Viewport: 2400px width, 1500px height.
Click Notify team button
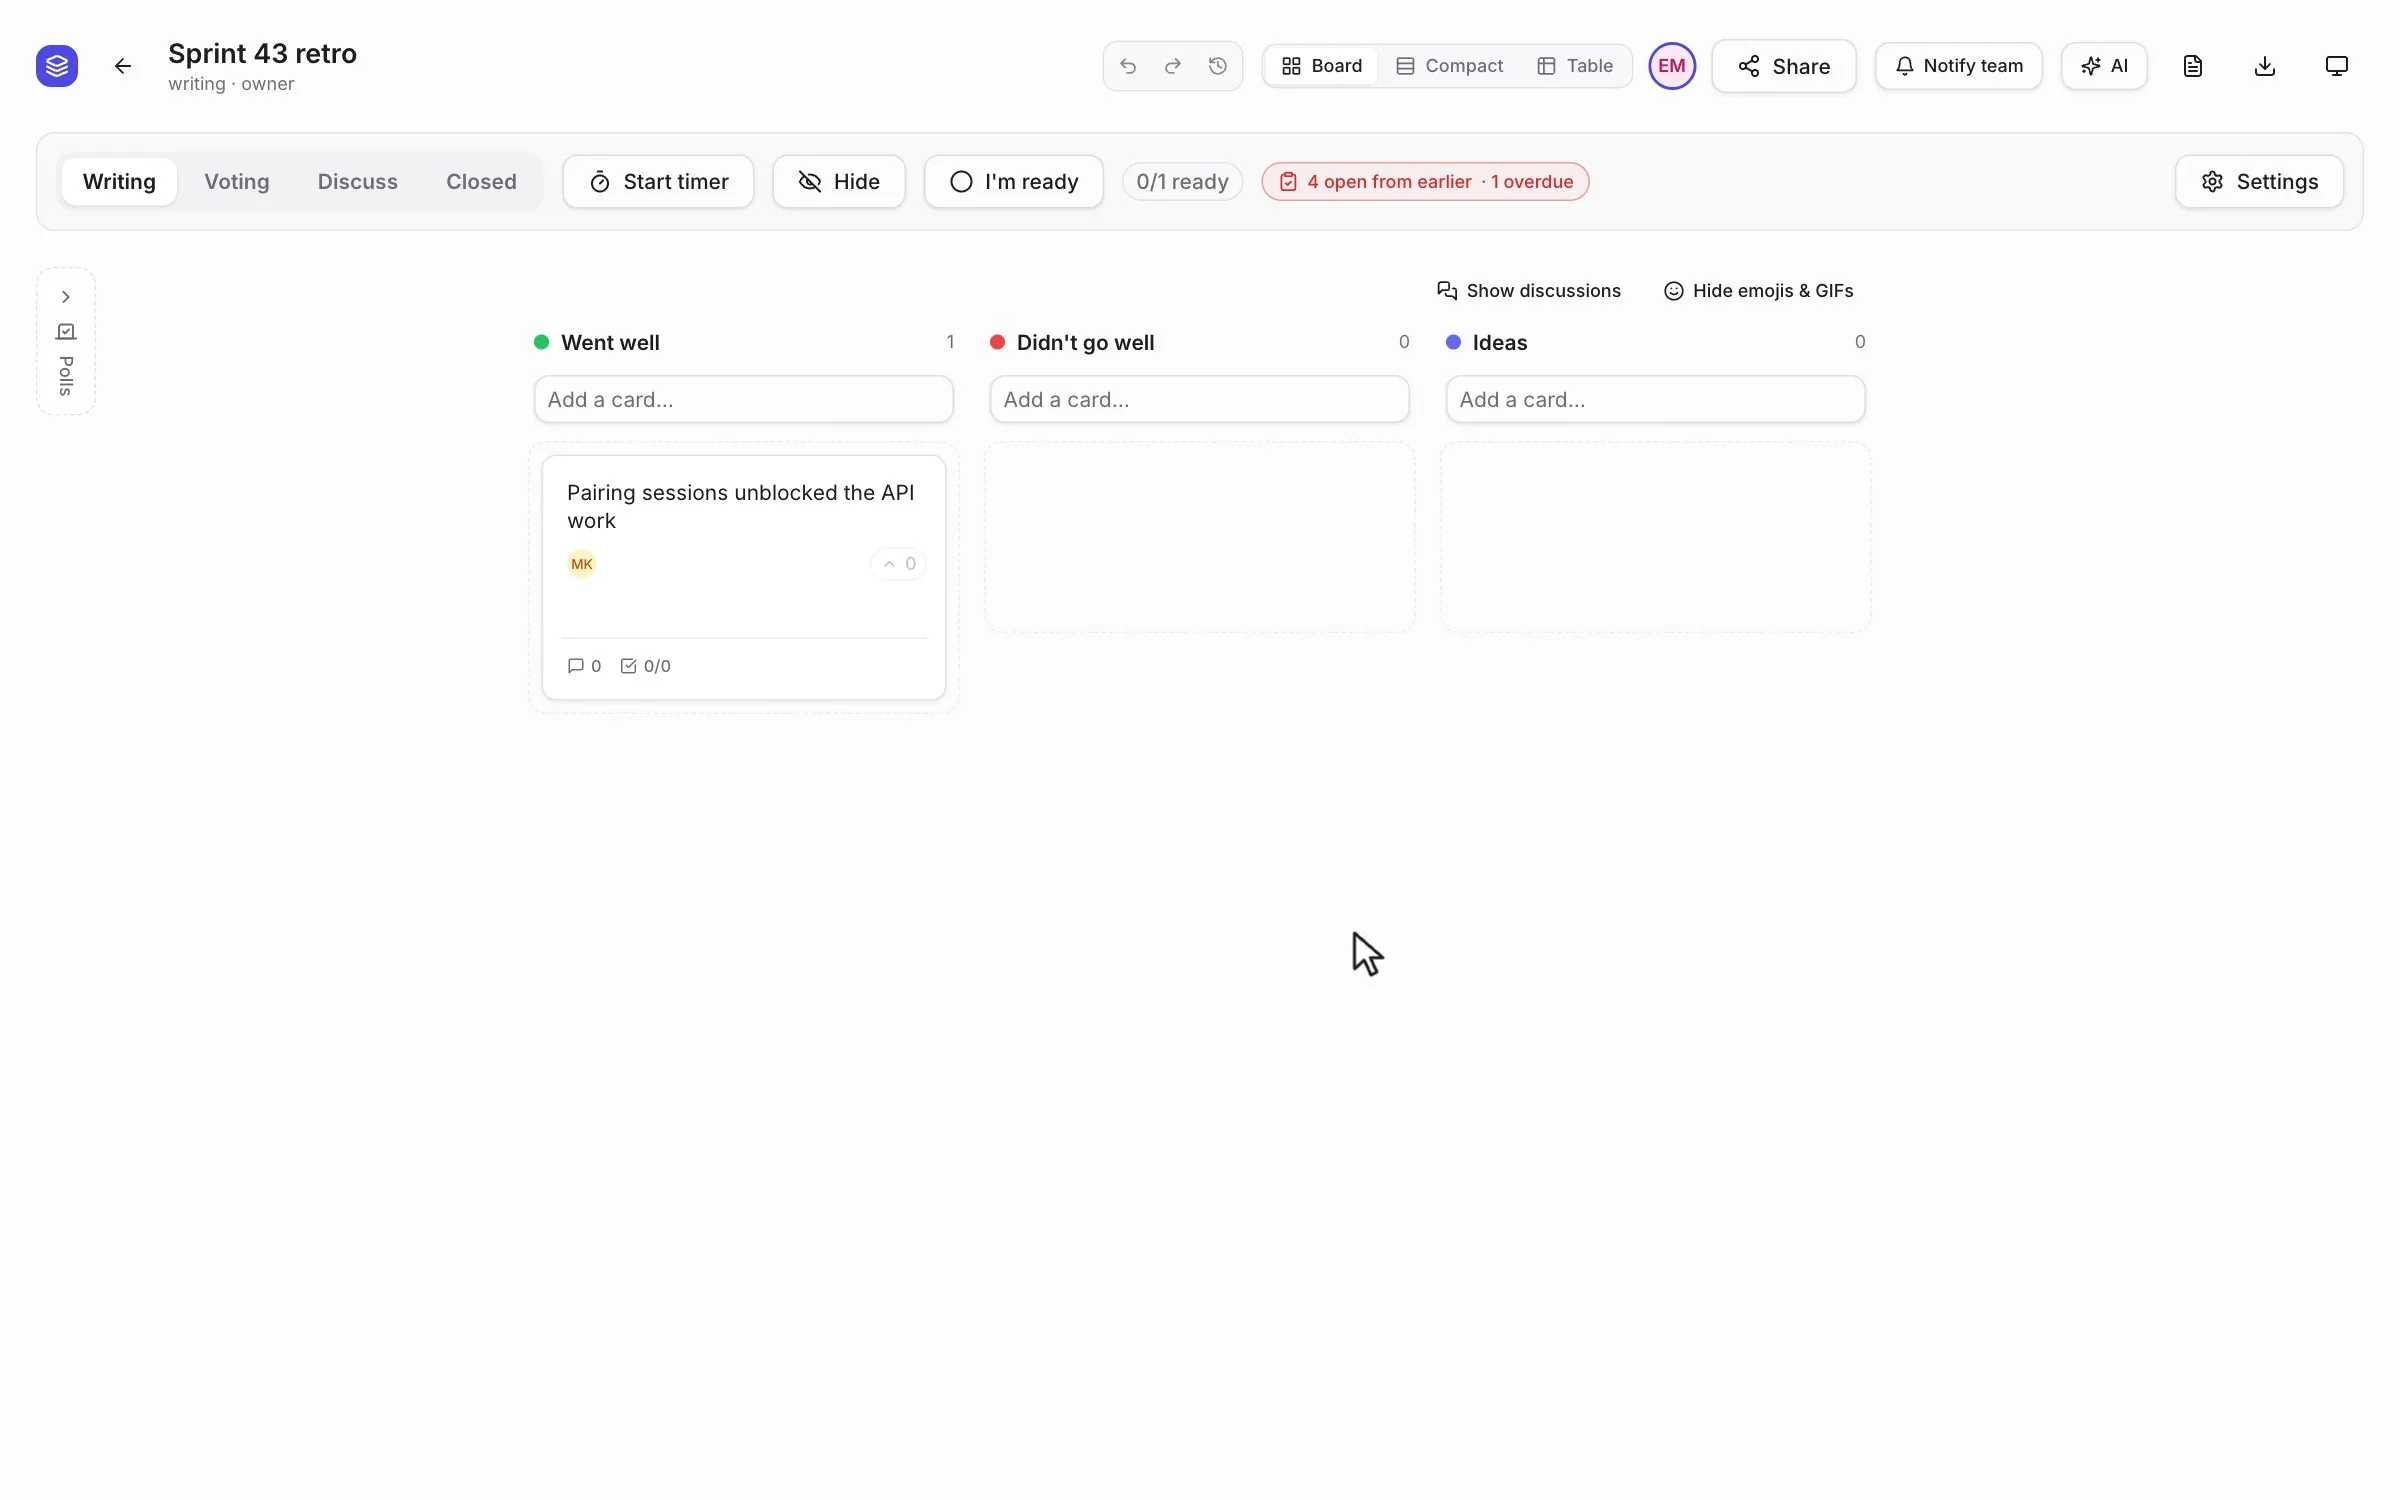1958,66
